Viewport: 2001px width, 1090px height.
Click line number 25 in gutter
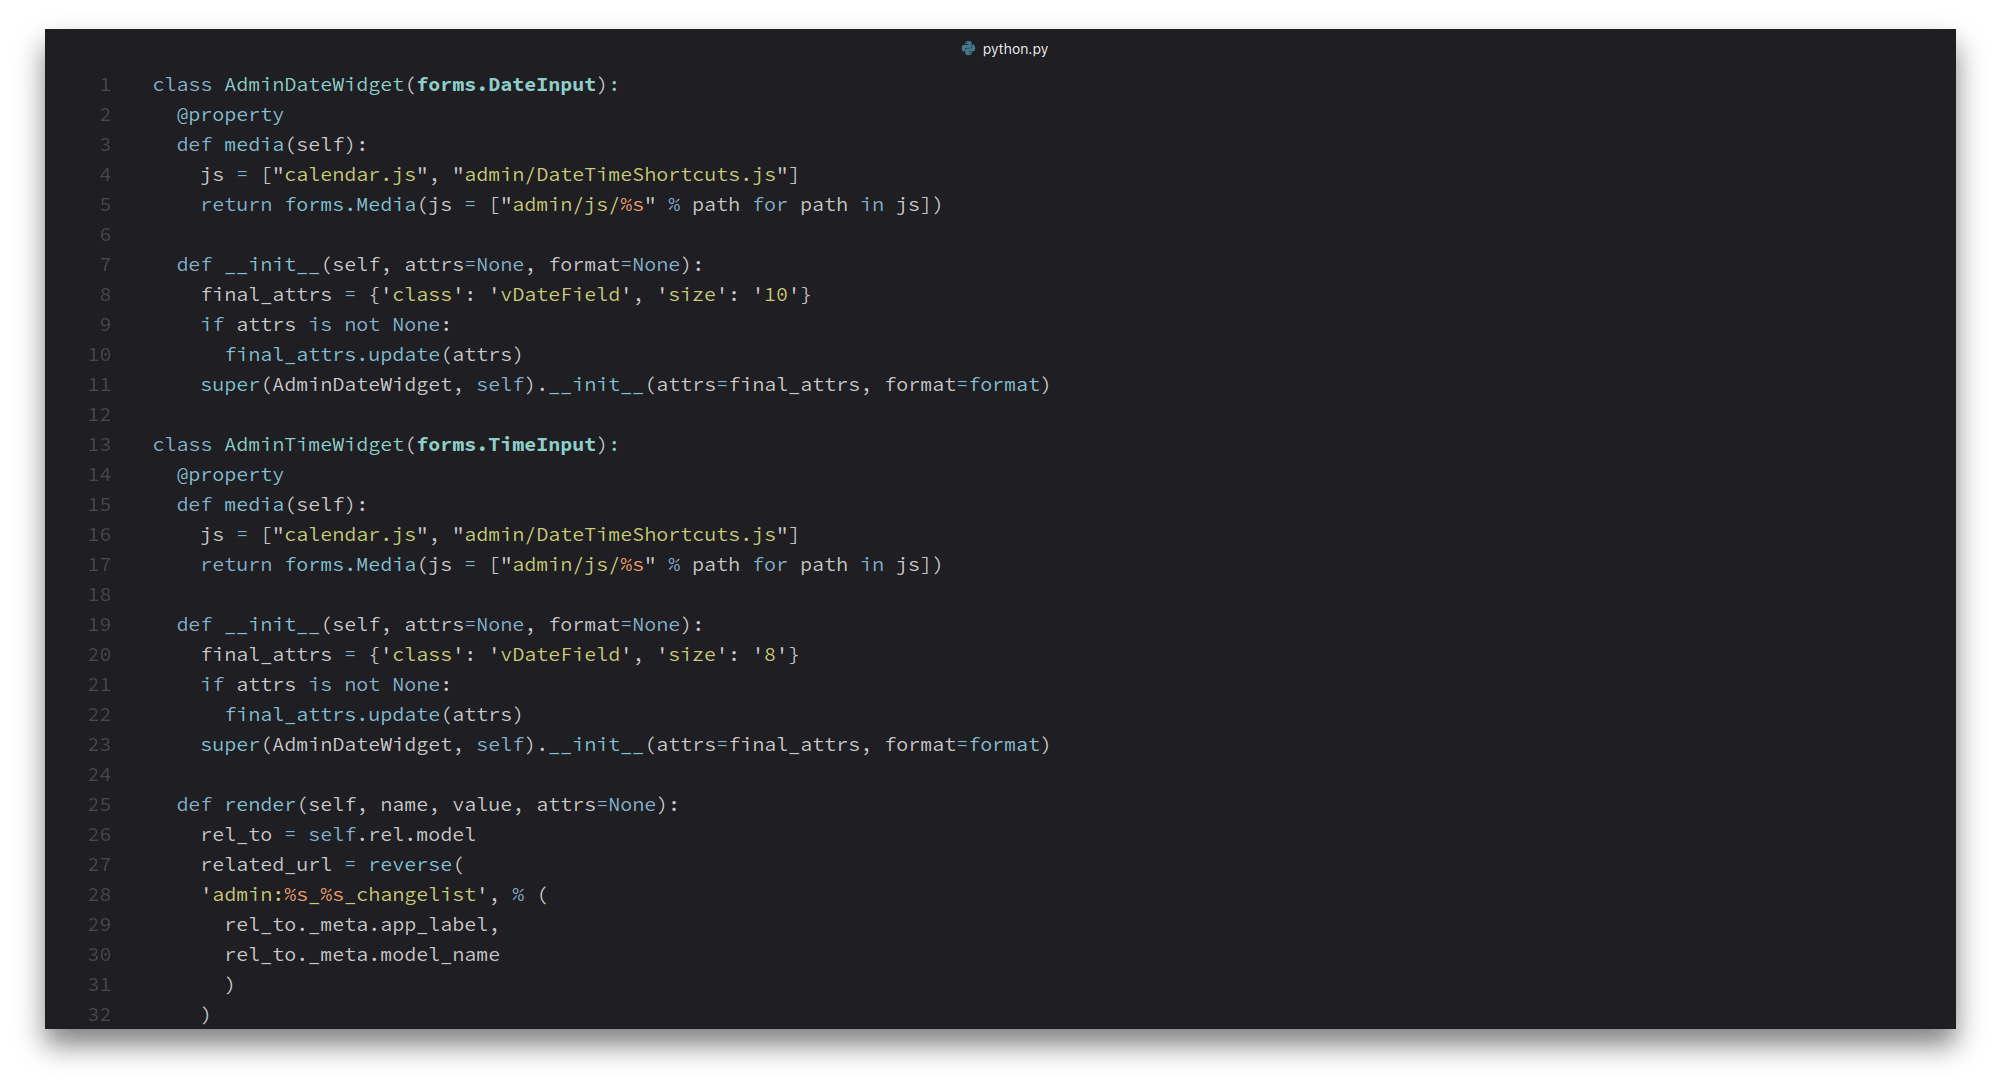pyautogui.click(x=100, y=805)
